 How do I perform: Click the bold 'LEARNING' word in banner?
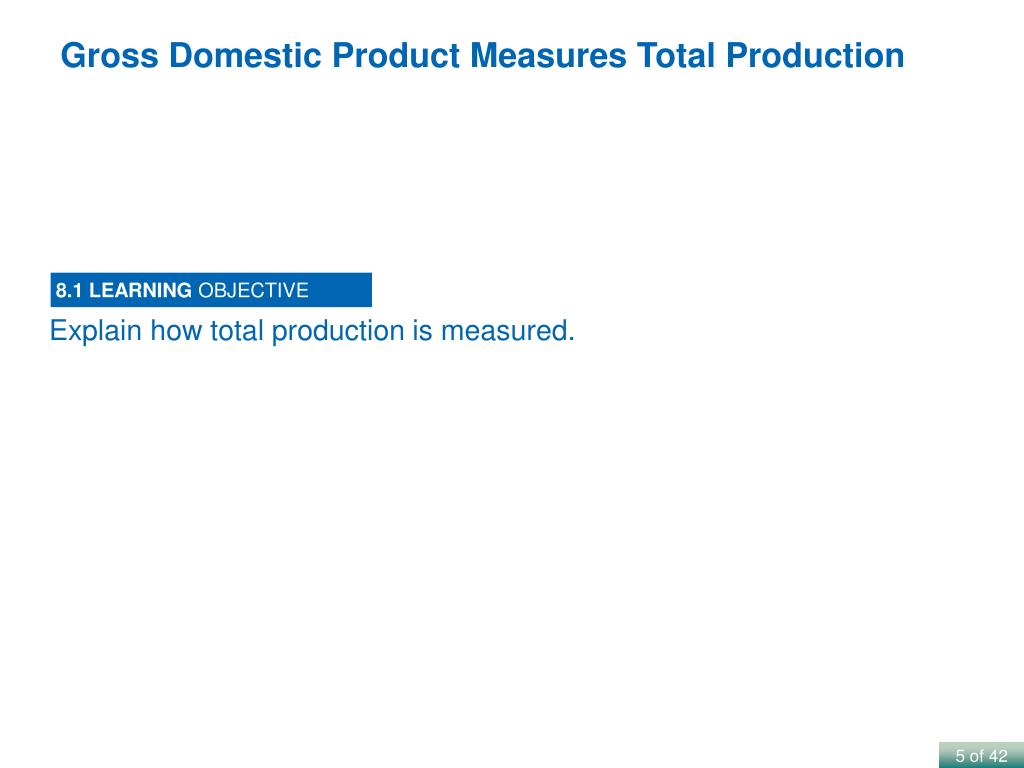coord(140,291)
